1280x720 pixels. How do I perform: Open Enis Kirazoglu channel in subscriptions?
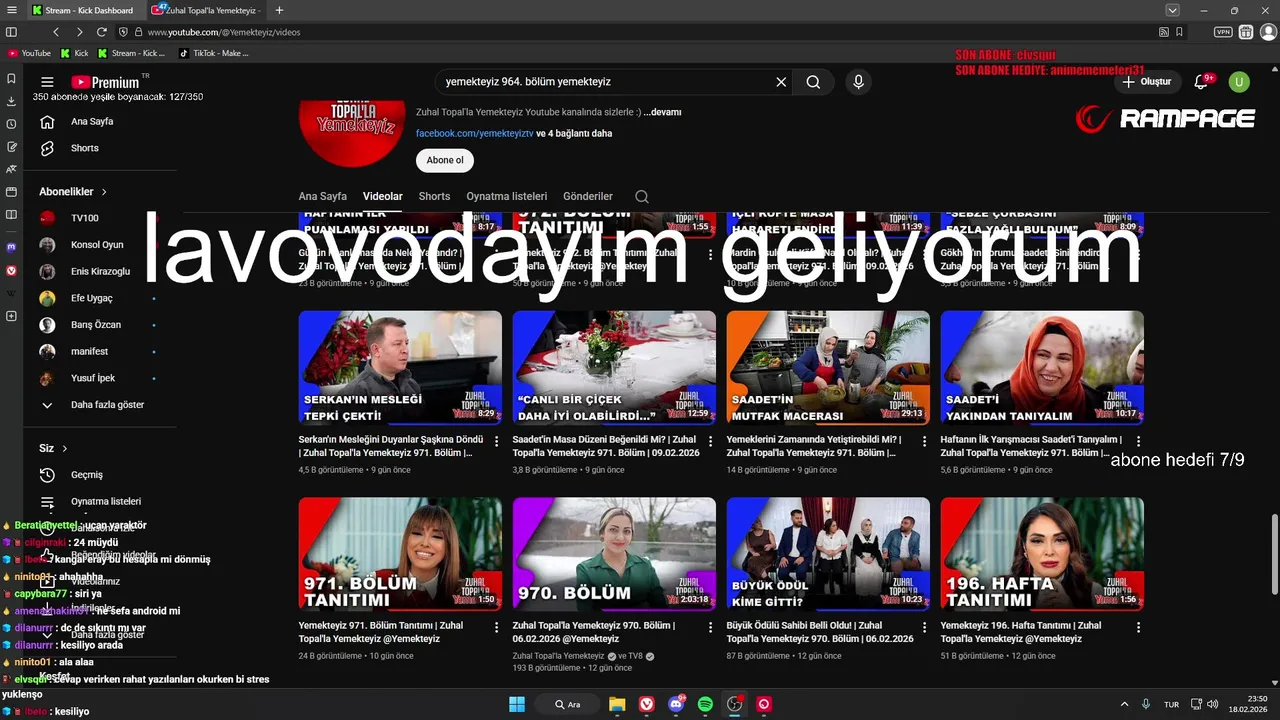[x=100, y=271]
